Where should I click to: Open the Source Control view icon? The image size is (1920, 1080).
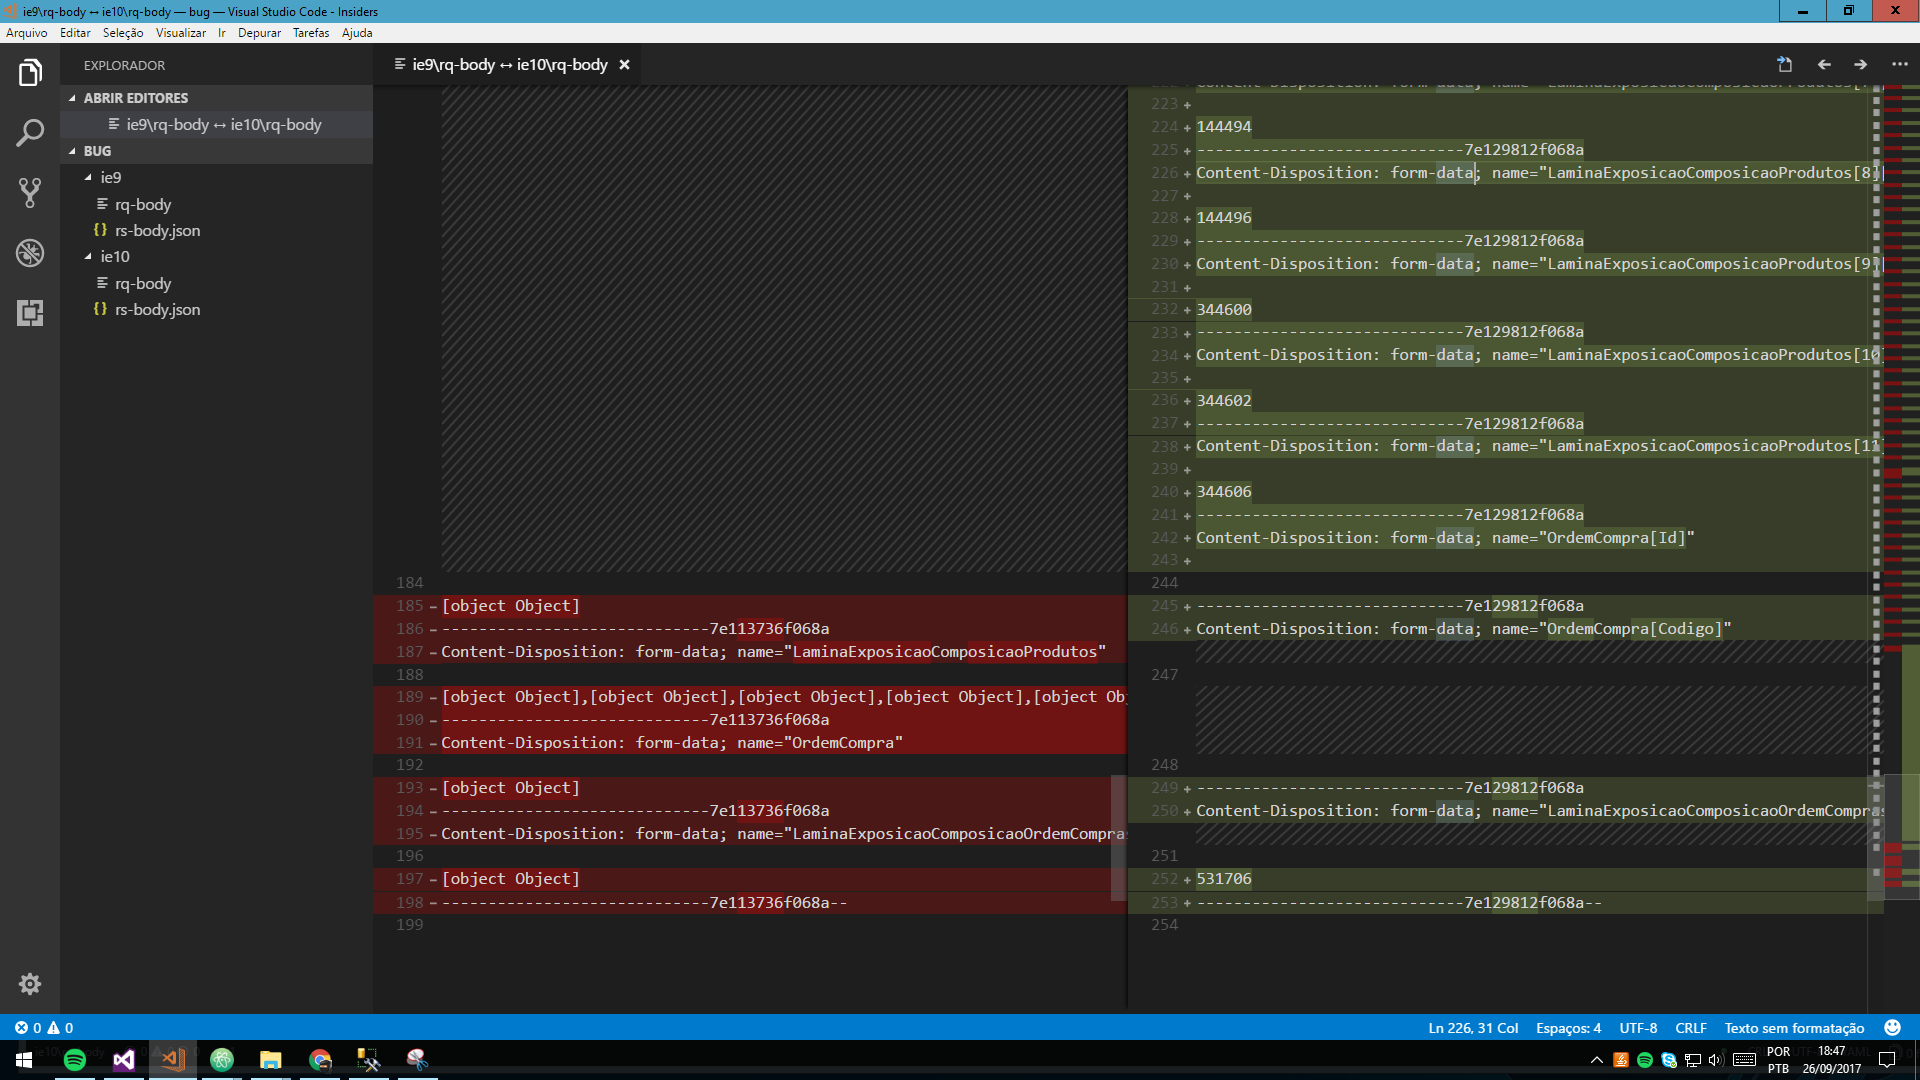[30, 192]
